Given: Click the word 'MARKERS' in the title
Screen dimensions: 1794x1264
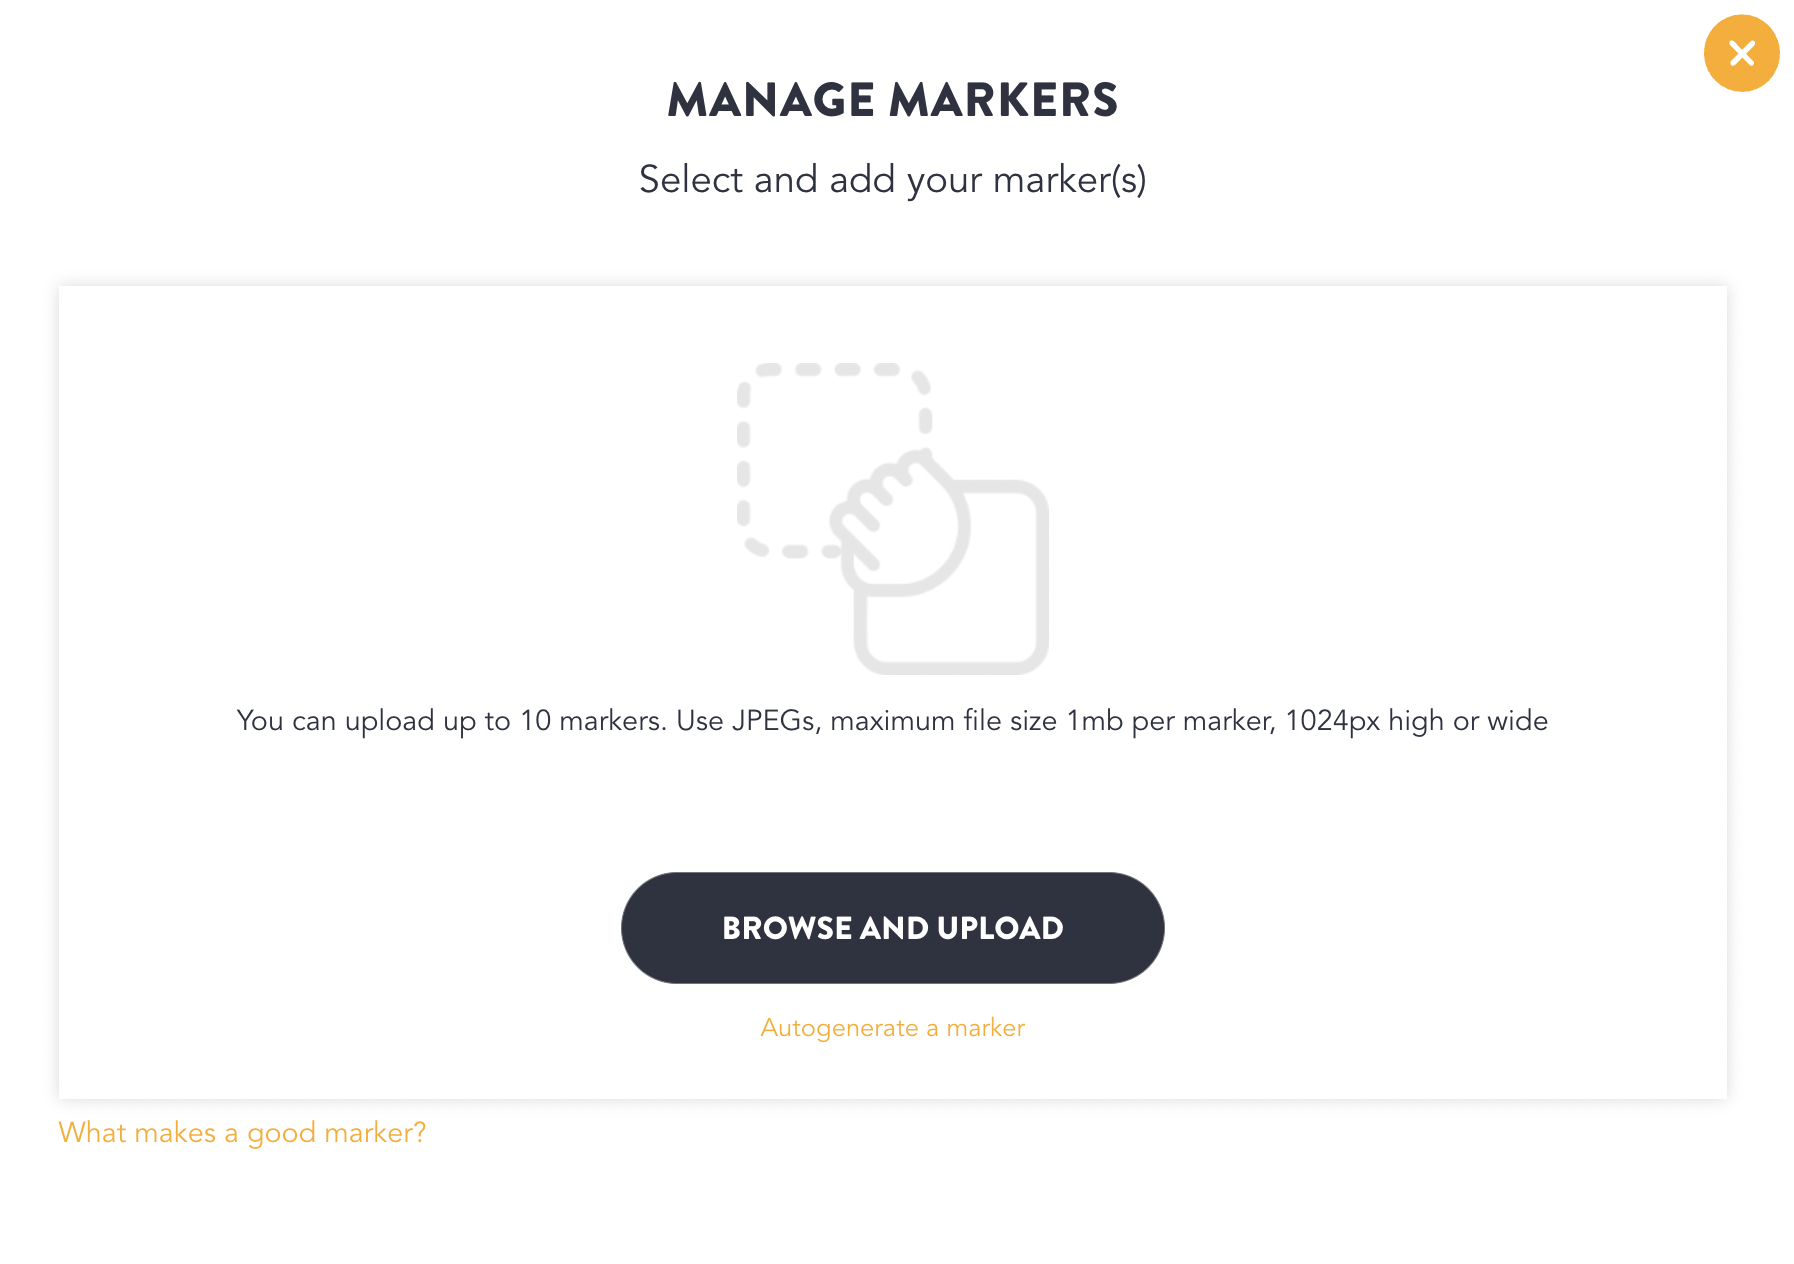Looking at the screenshot, I should pyautogui.click(x=1003, y=100).
